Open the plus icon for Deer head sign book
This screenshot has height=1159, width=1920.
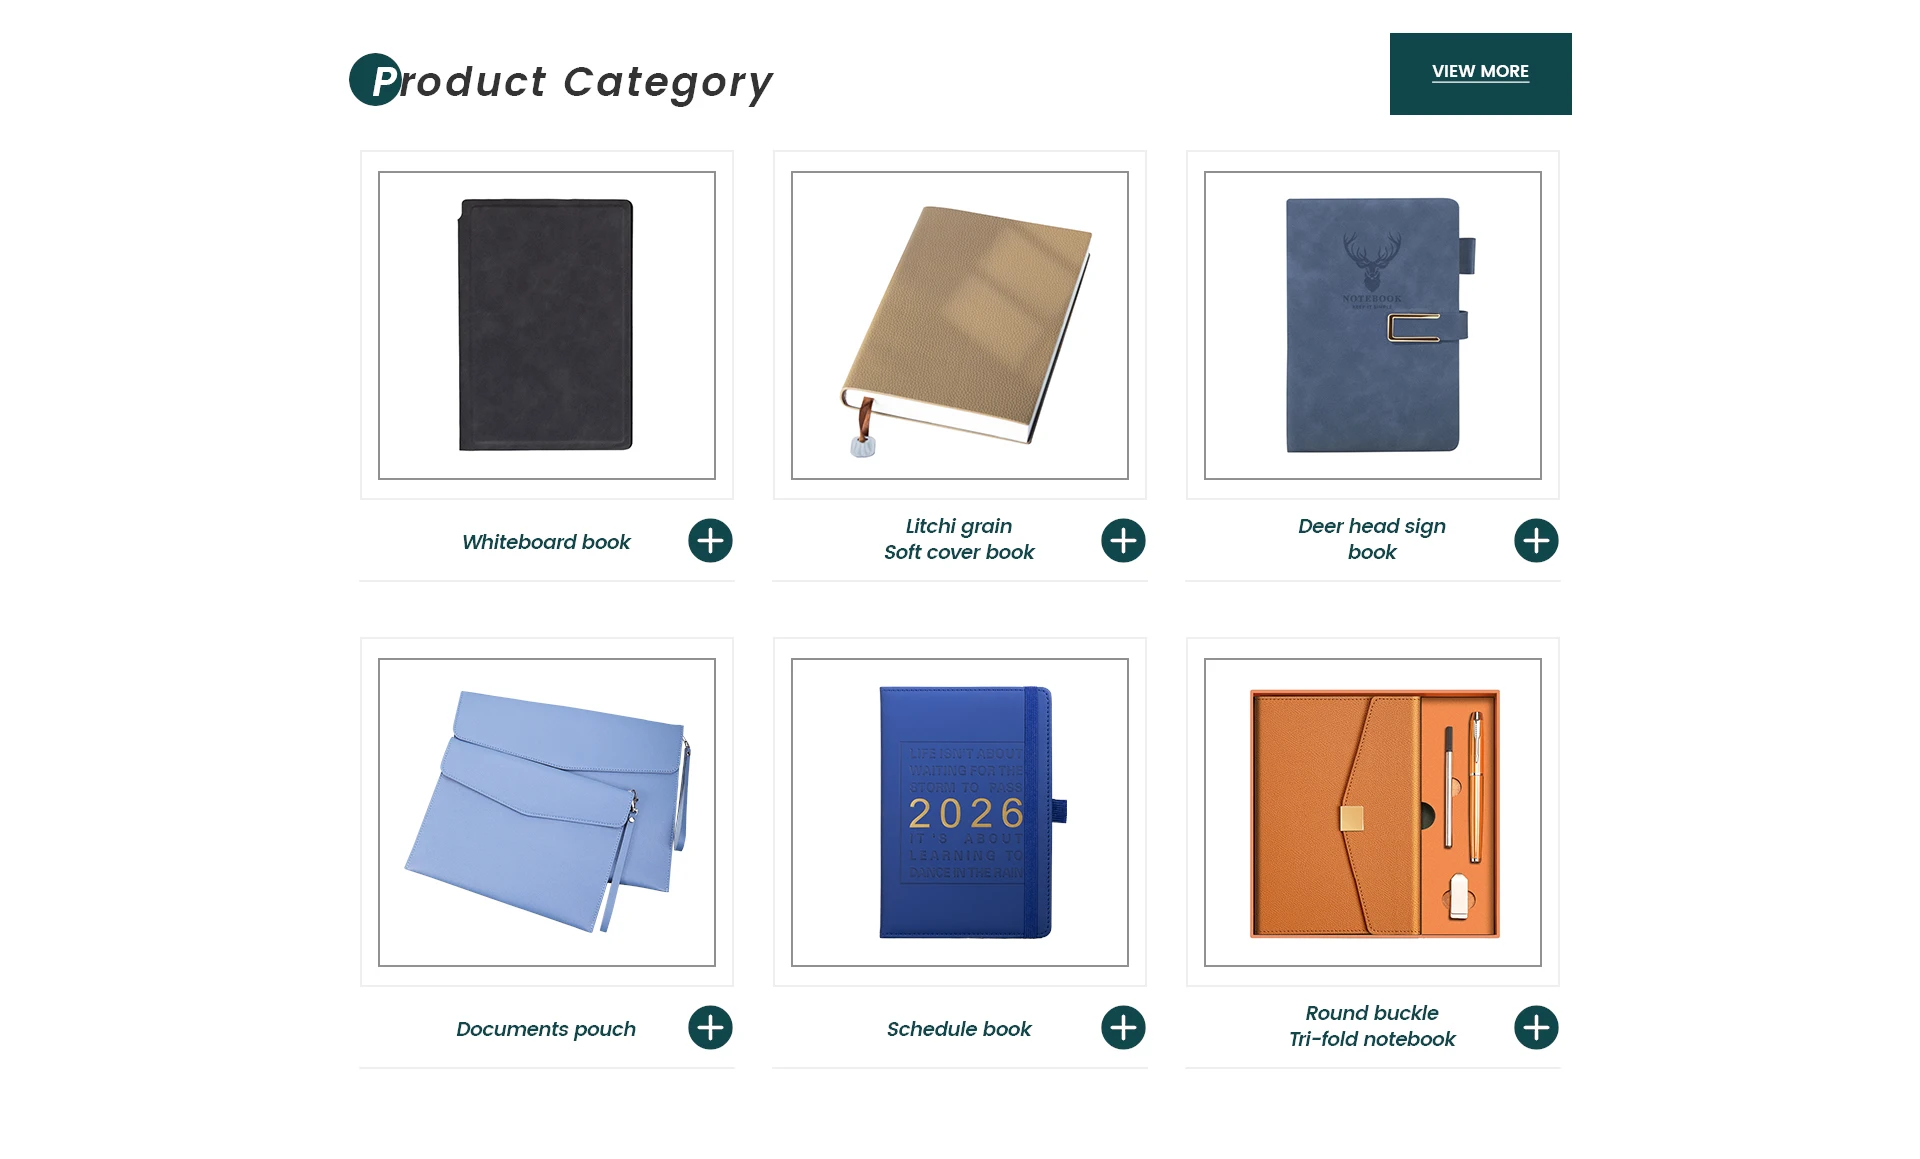coord(1536,541)
